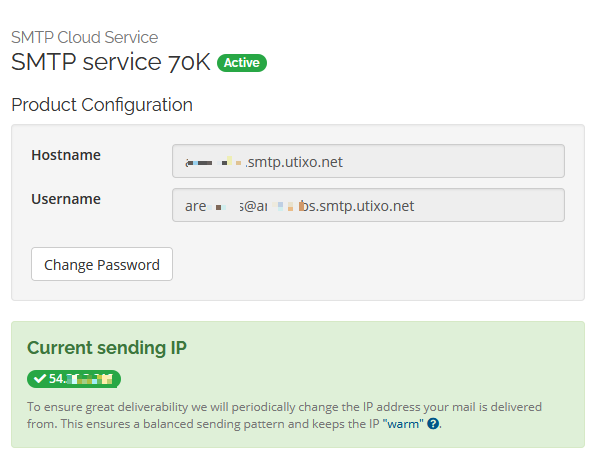The width and height of the screenshot is (603, 470).
Task: Click the green Active status badge
Action: pos(242,63)
